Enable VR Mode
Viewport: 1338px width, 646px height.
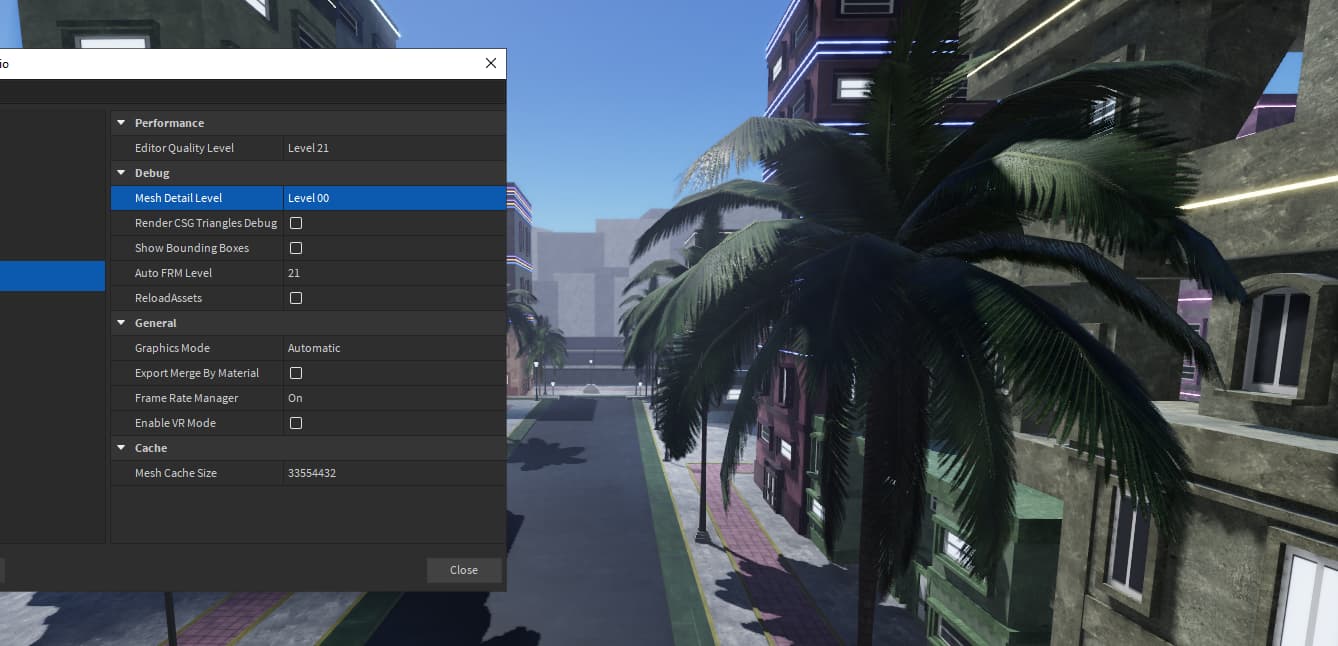point(295,422)
